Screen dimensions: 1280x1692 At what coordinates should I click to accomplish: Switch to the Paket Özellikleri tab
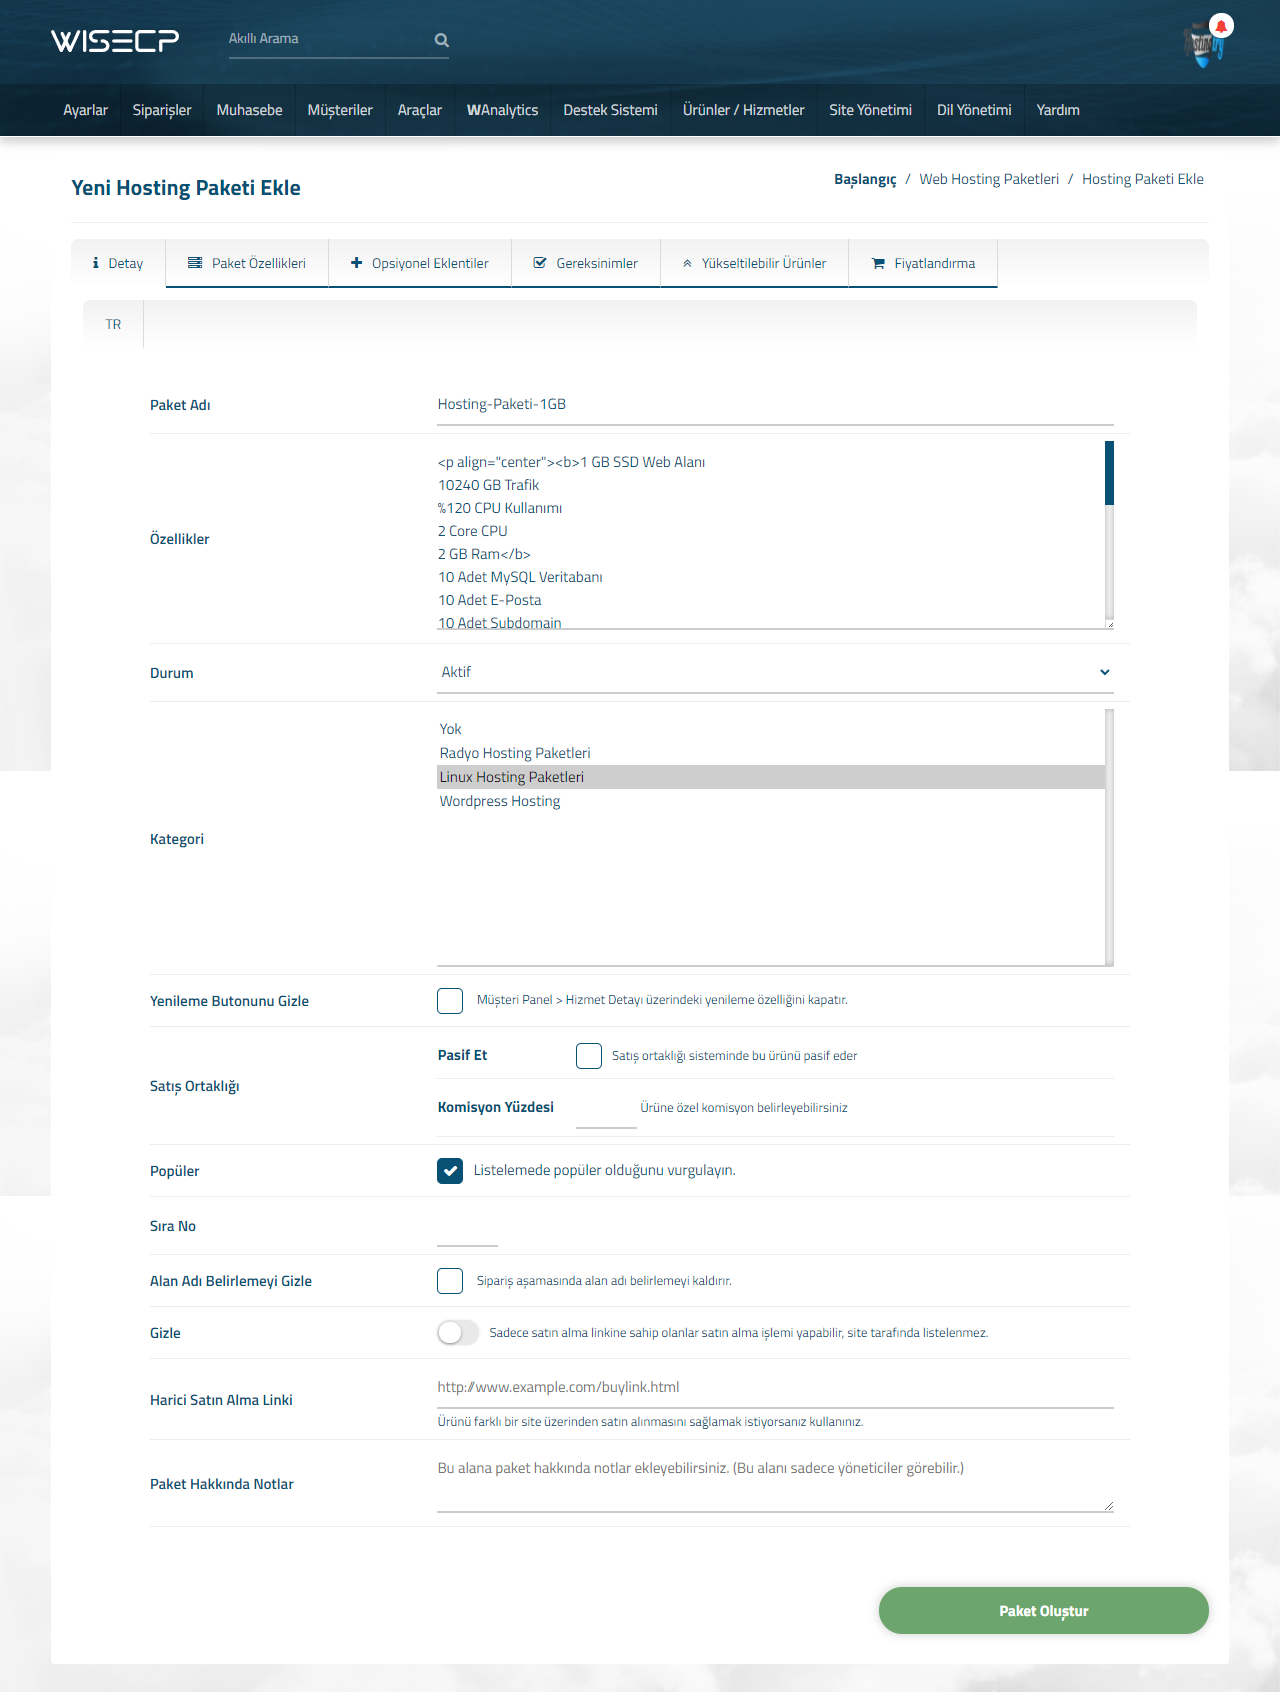[247, 263]
